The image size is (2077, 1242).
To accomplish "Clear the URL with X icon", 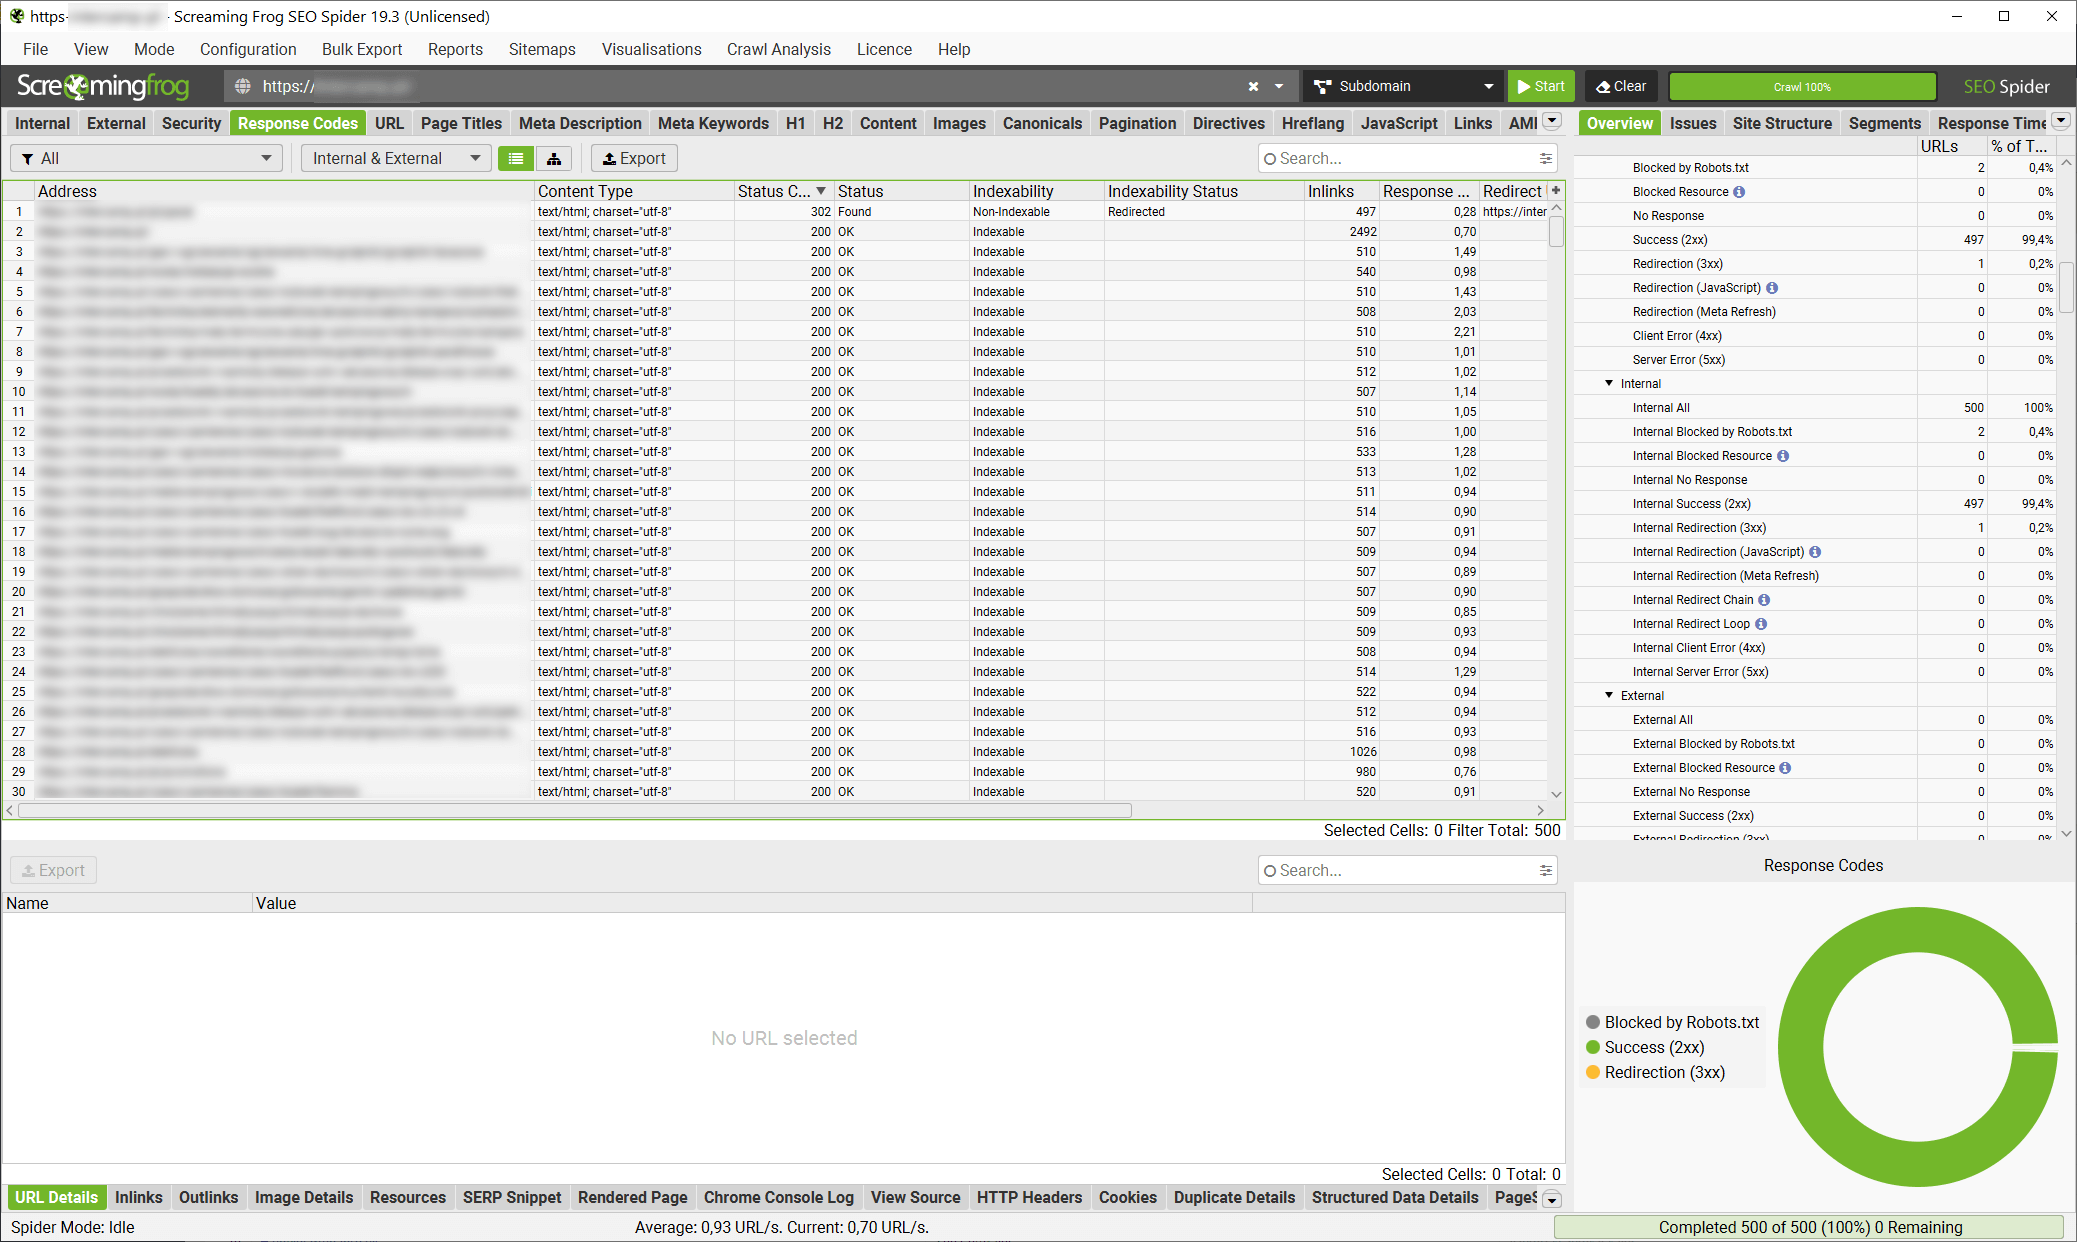I will coord(1253,87).
